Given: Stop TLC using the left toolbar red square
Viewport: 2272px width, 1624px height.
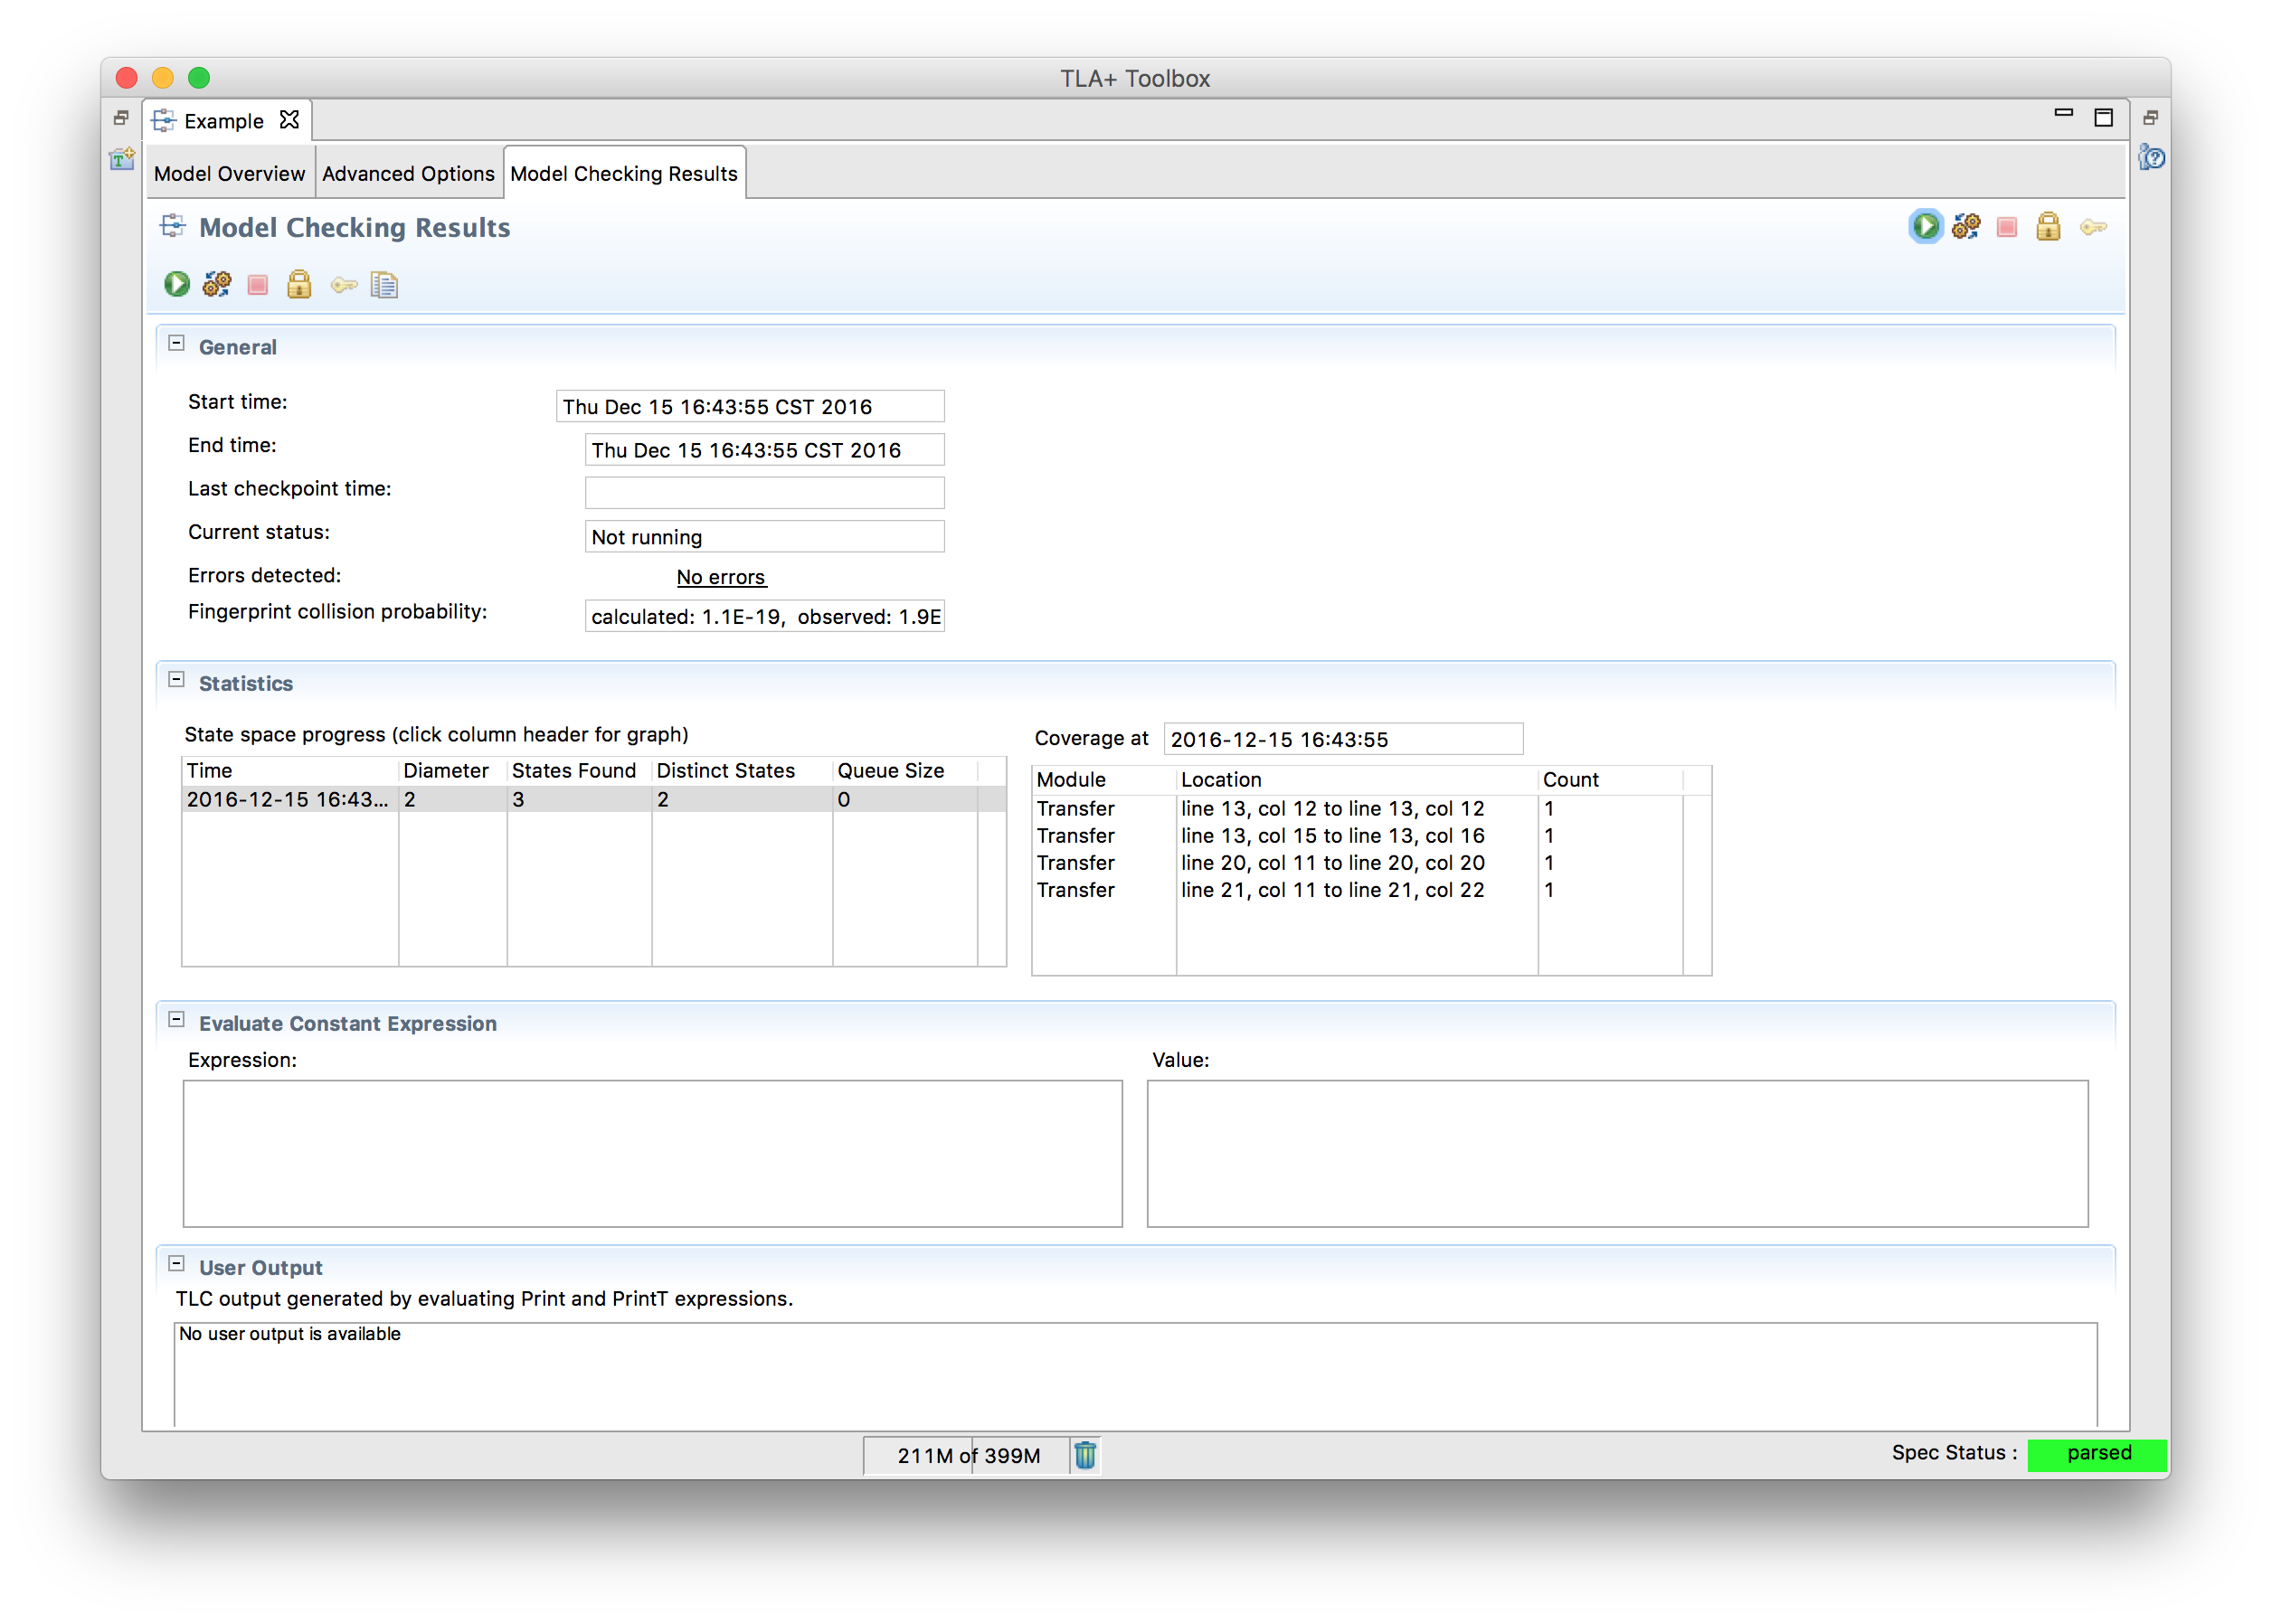Looking at the screenshot, I should point(258,285).
